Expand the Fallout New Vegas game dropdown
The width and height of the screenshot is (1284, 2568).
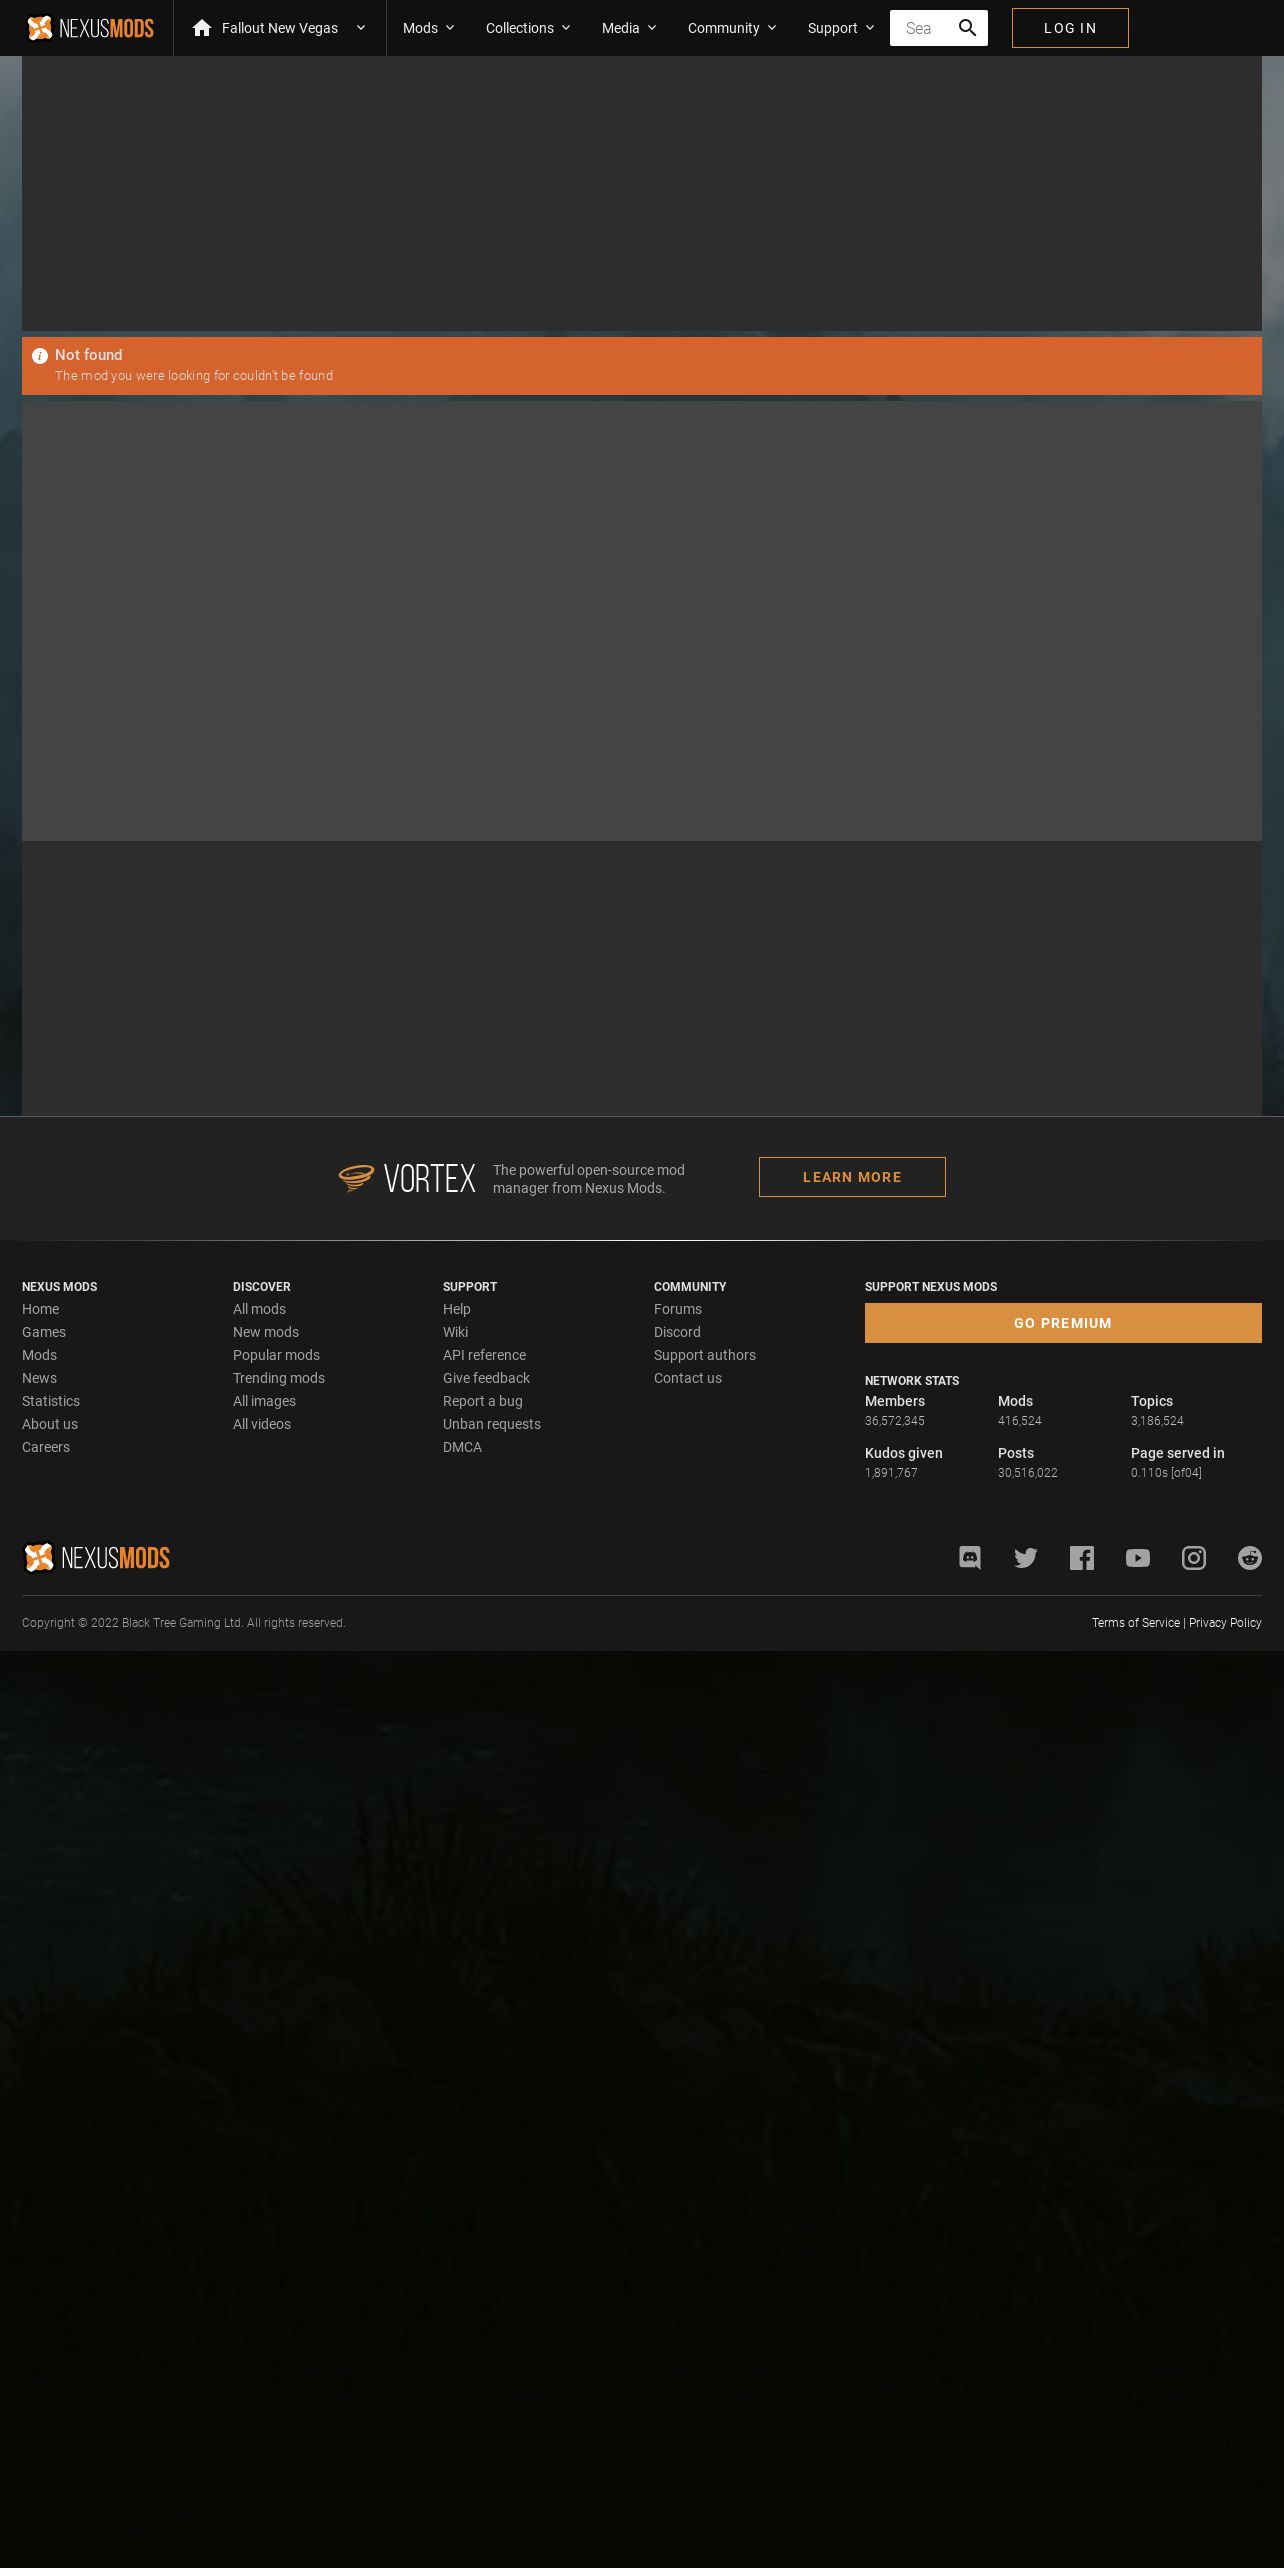click(x=361, y=28)
